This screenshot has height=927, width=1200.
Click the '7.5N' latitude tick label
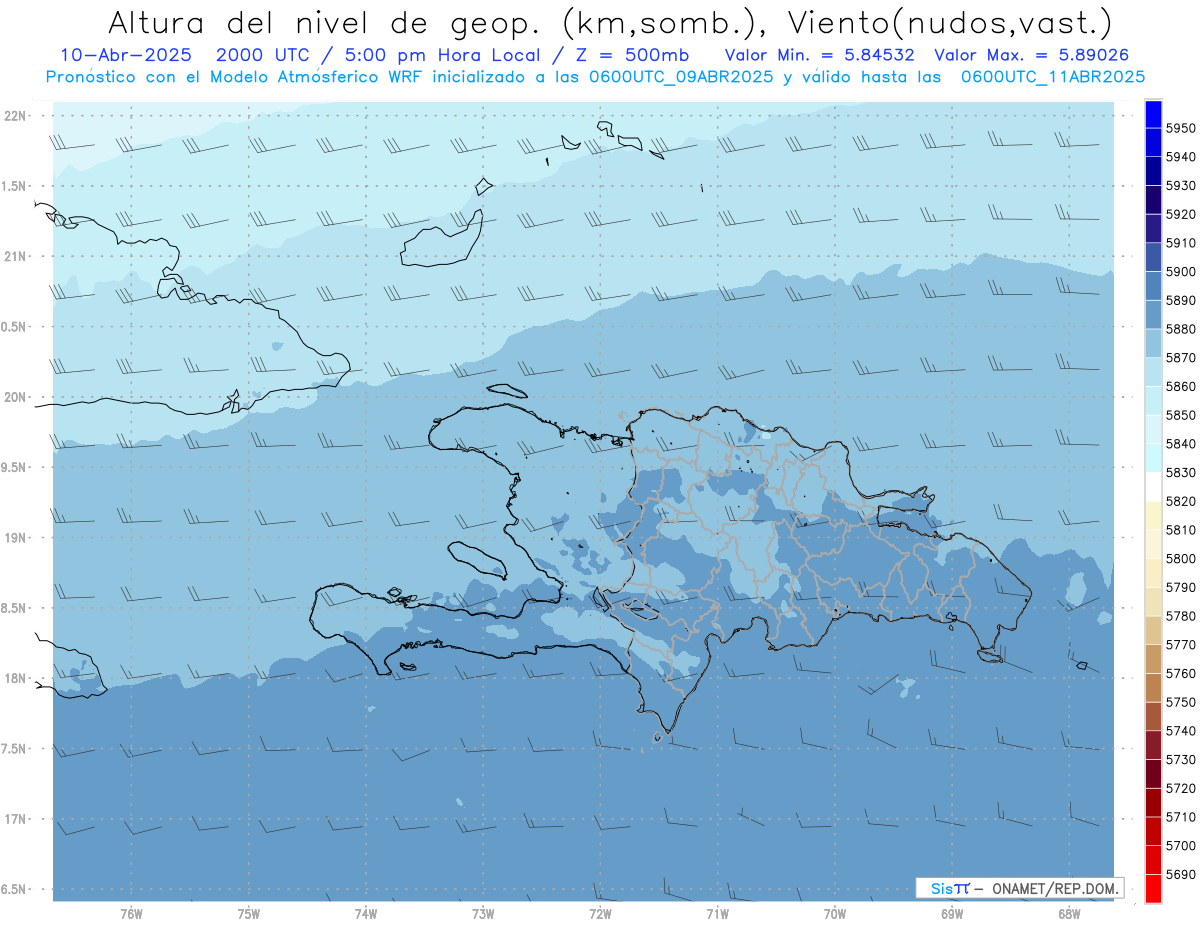point(13,749)
